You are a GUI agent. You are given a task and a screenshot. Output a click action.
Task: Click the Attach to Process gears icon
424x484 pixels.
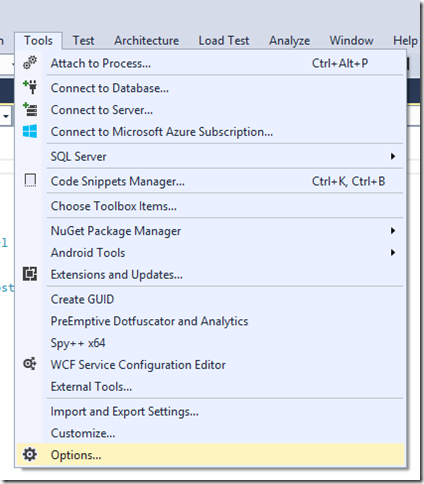(30, 63)
